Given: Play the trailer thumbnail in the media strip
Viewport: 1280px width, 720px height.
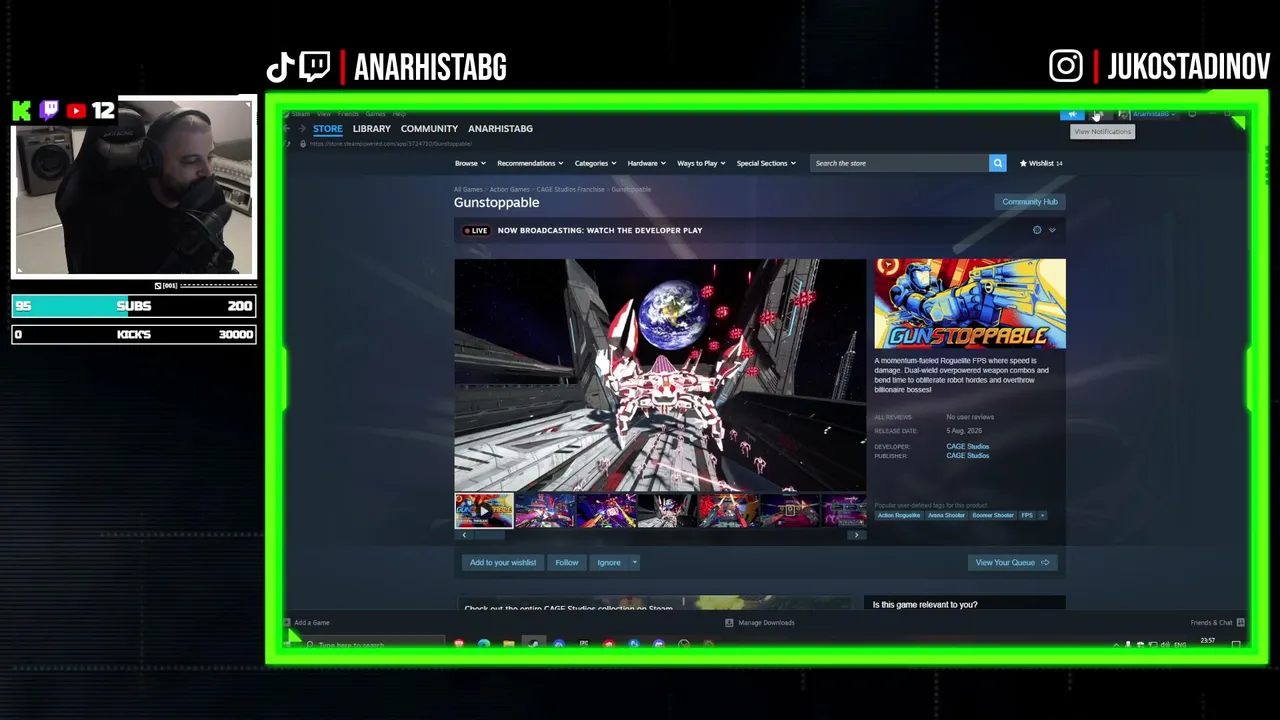Looking at the screenshot, I should pos(484,510).
